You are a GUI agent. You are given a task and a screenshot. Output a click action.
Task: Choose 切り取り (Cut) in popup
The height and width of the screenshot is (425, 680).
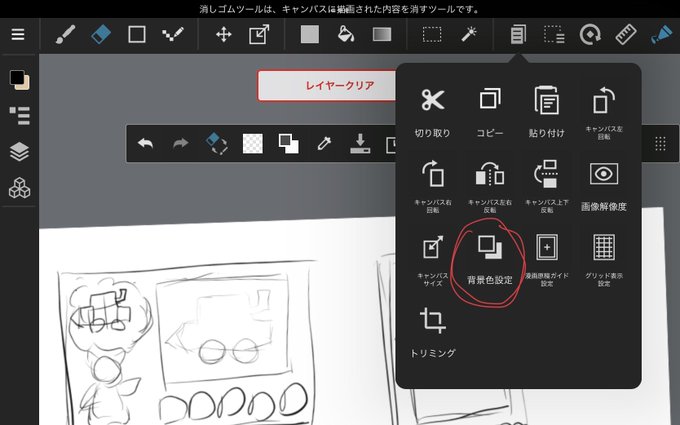(x=432, y=112)
